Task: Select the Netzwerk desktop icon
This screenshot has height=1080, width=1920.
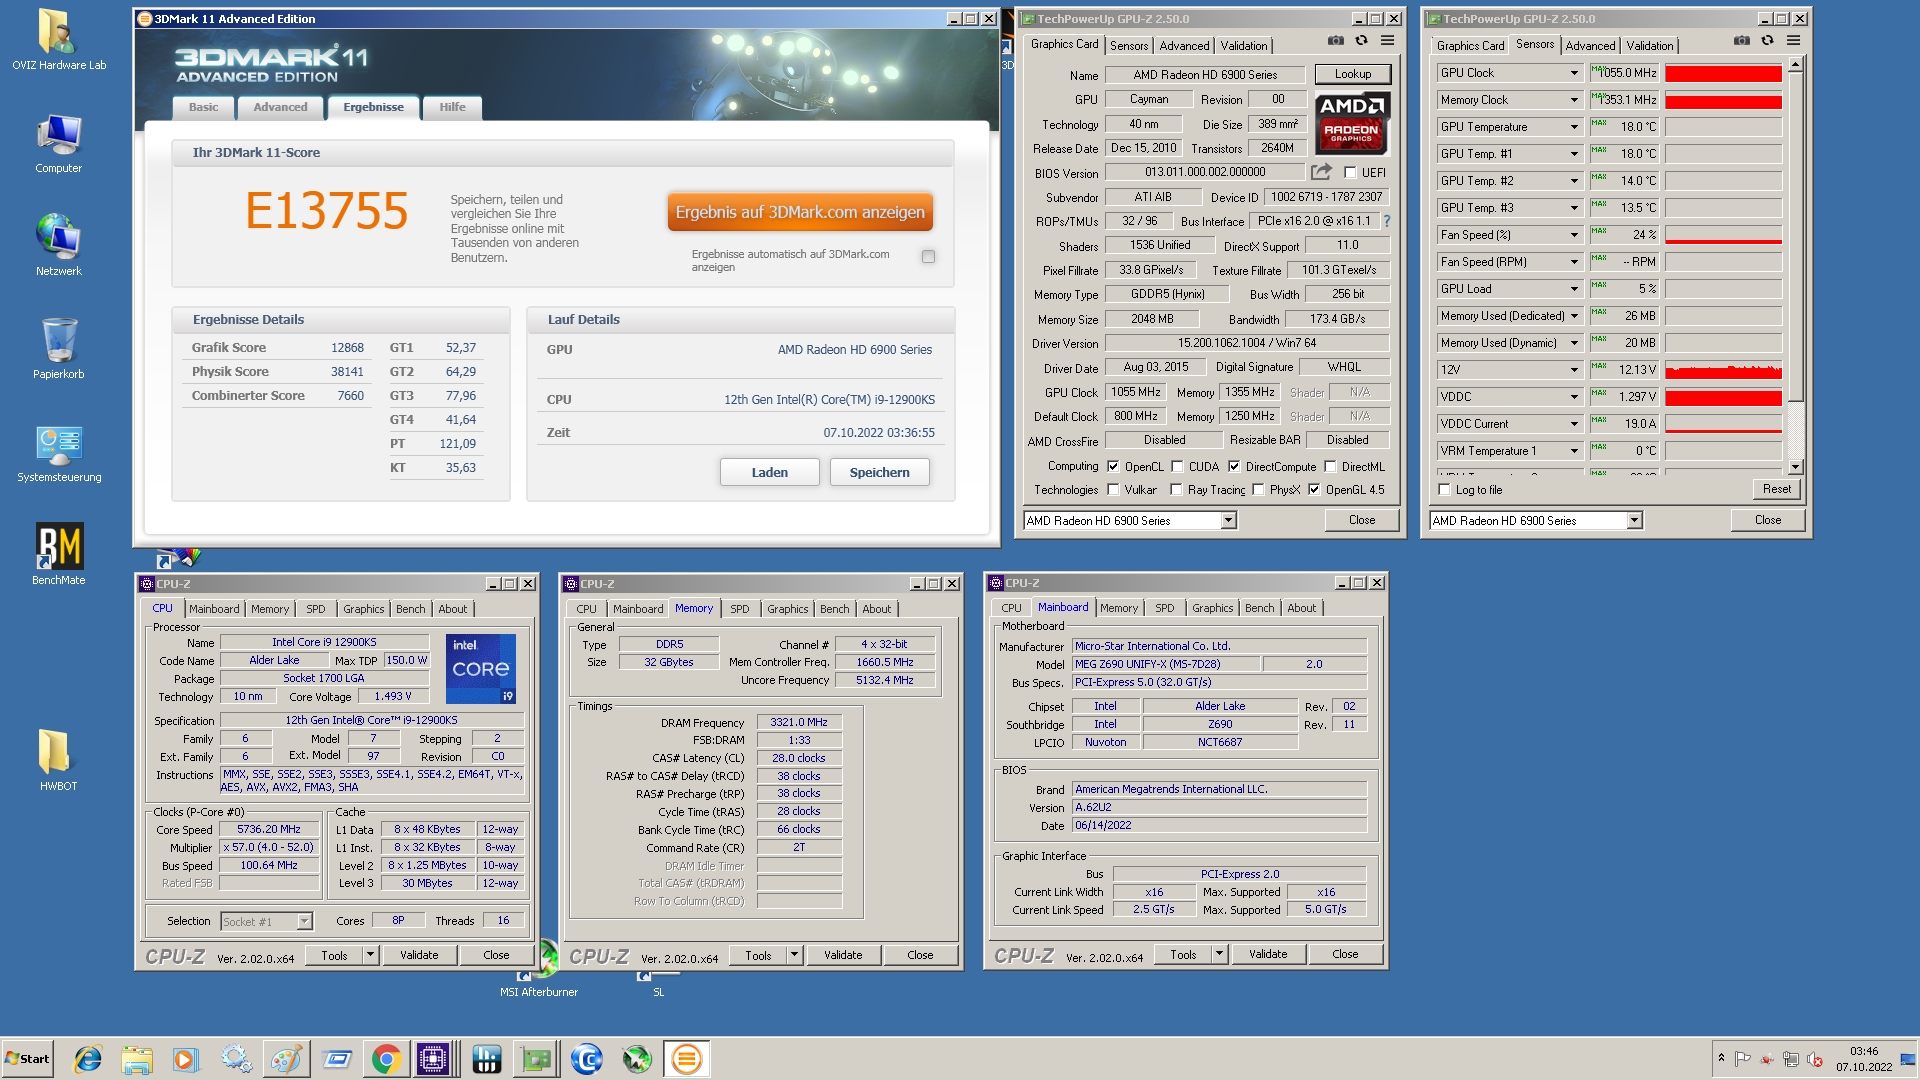Action: click(x=59, y=245)
